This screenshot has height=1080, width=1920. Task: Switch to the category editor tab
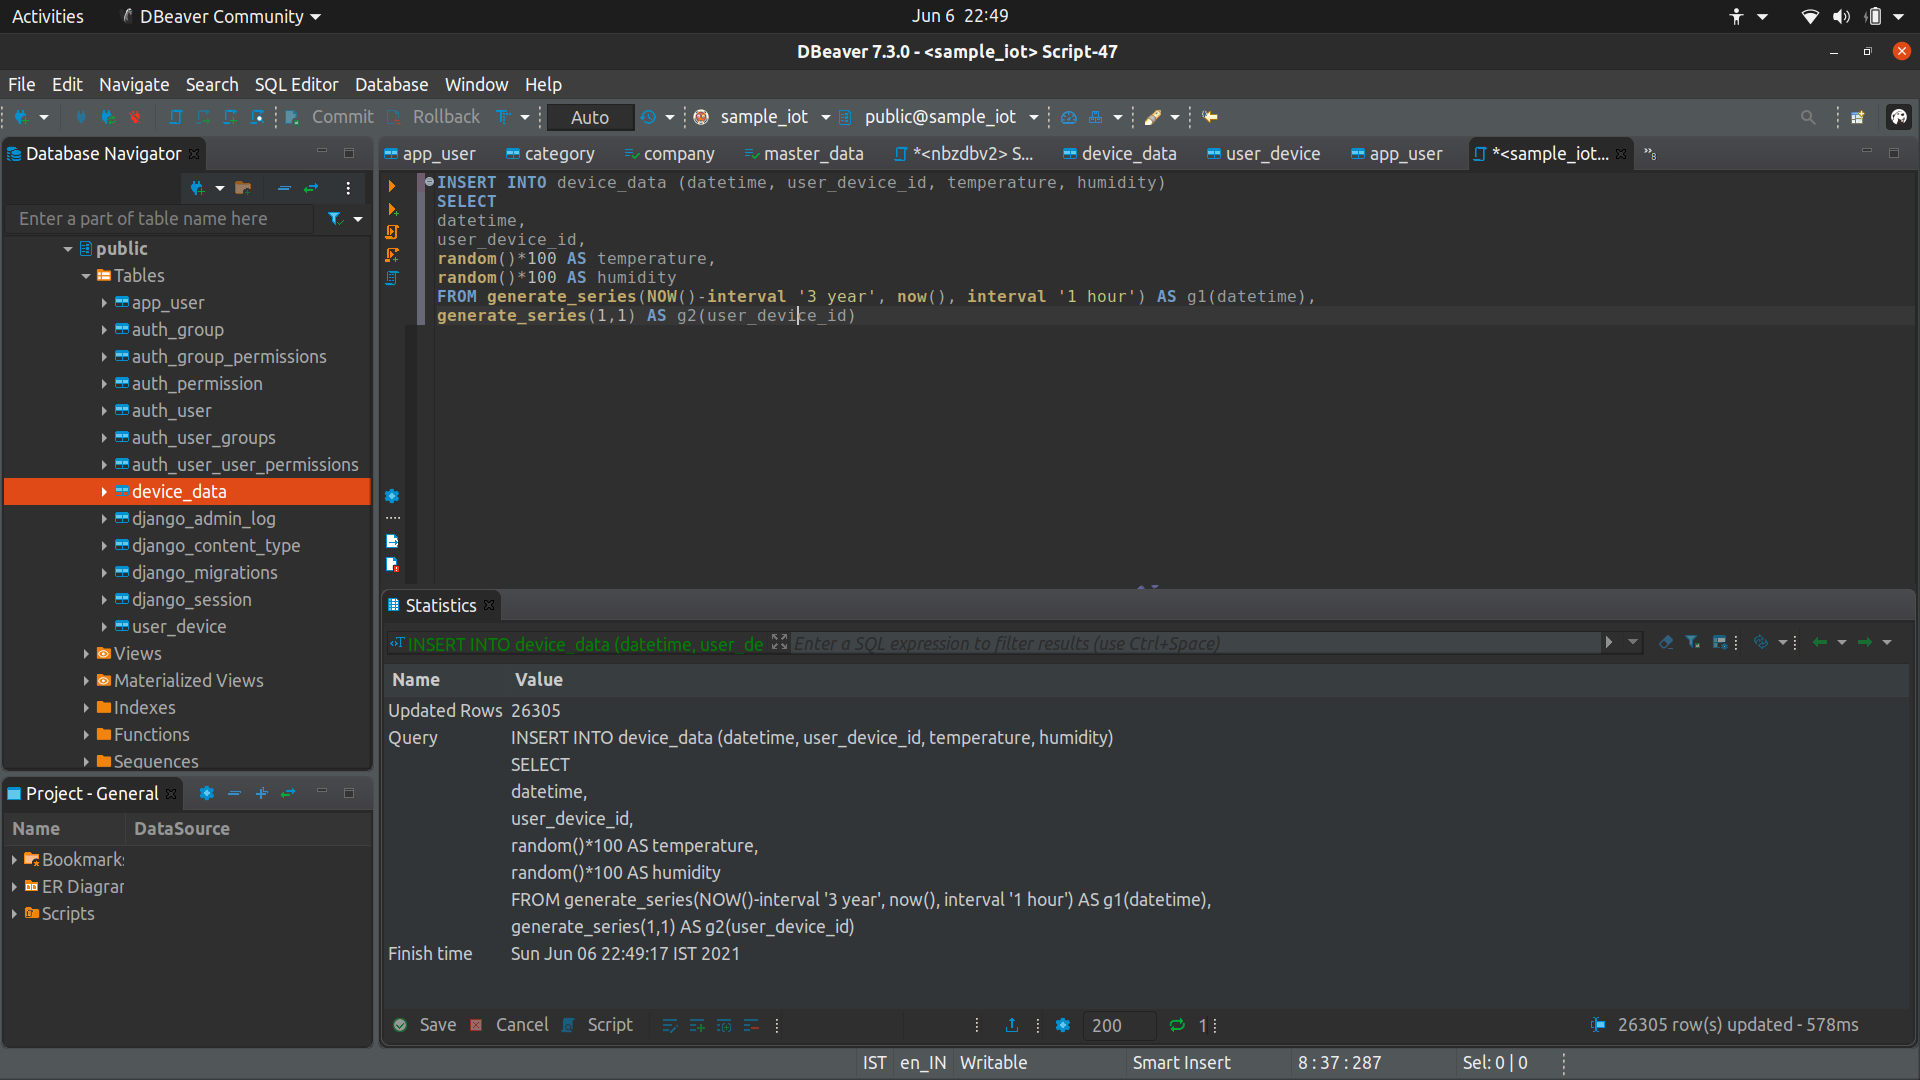click(550, 154)
